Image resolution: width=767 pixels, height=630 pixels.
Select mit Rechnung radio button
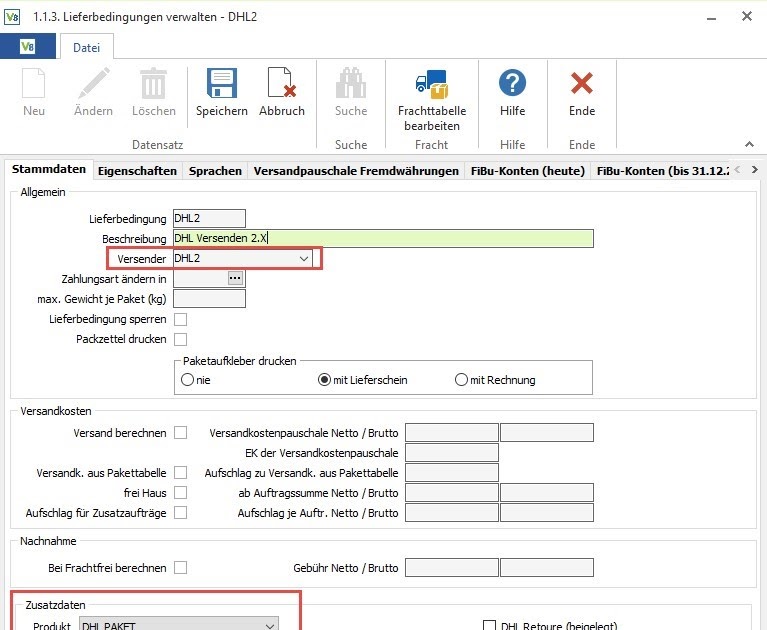(461, 380)
